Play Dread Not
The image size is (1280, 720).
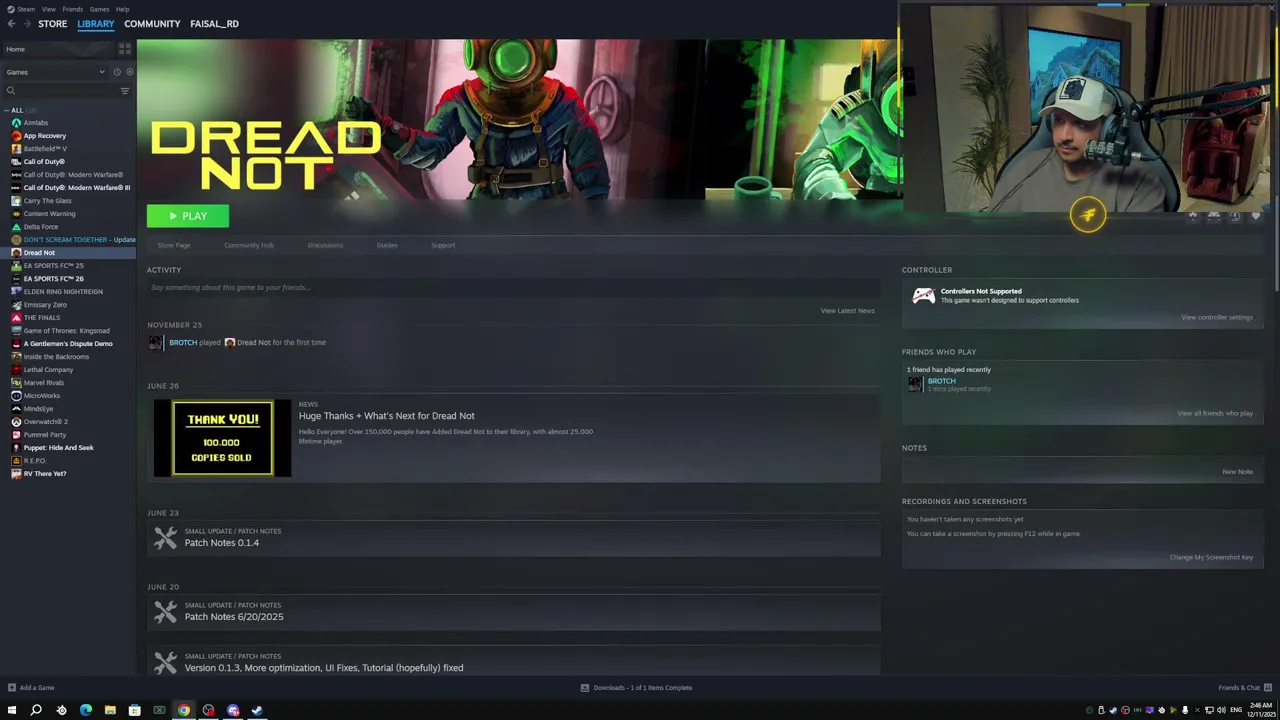click(188, 216)
